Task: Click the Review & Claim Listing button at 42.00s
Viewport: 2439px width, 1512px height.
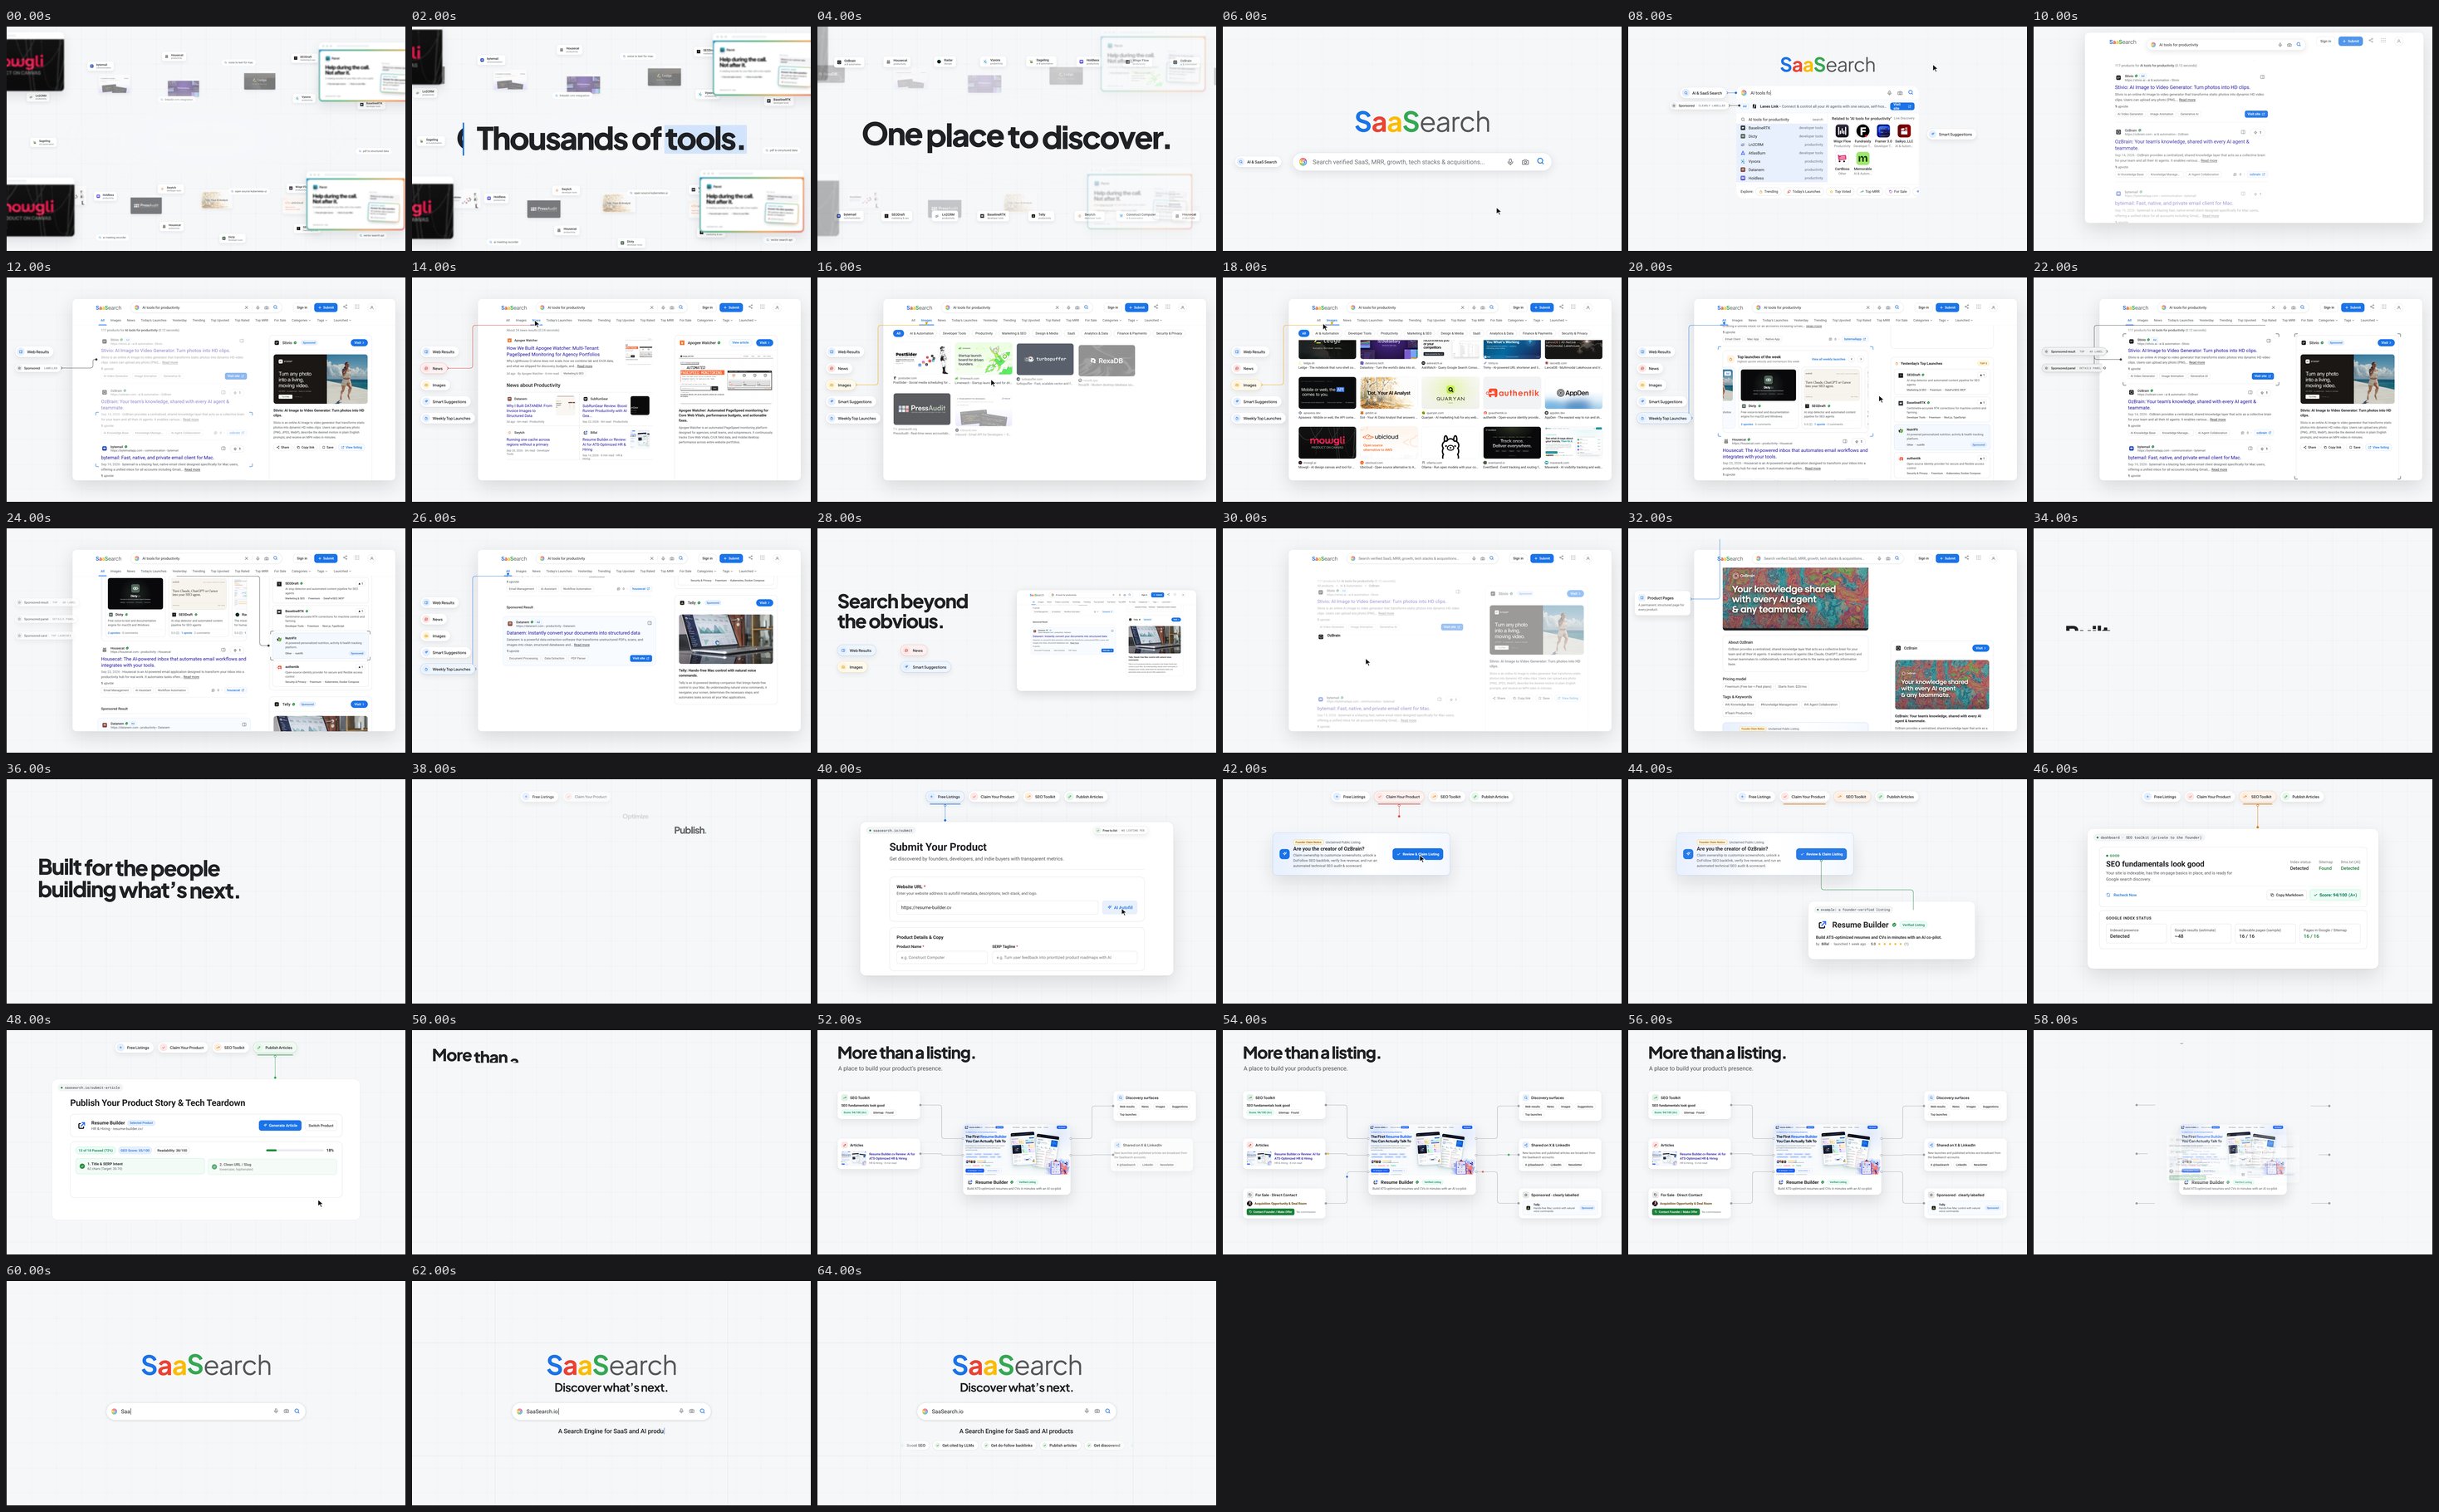Action: [1418, 854]
